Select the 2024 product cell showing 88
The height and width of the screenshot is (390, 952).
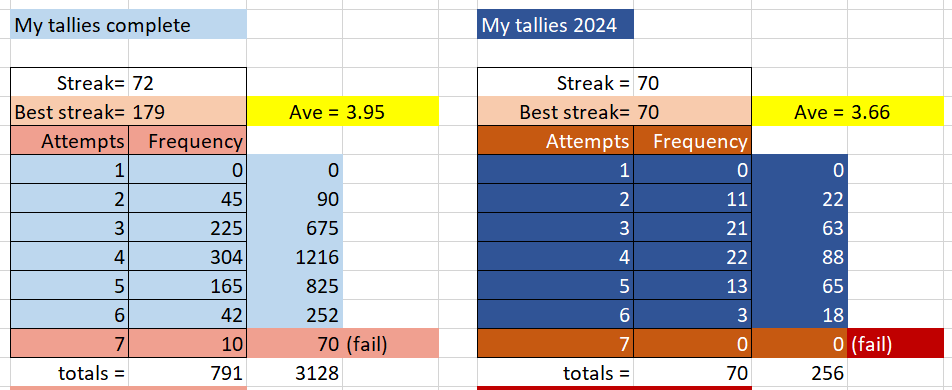point(800,257)
